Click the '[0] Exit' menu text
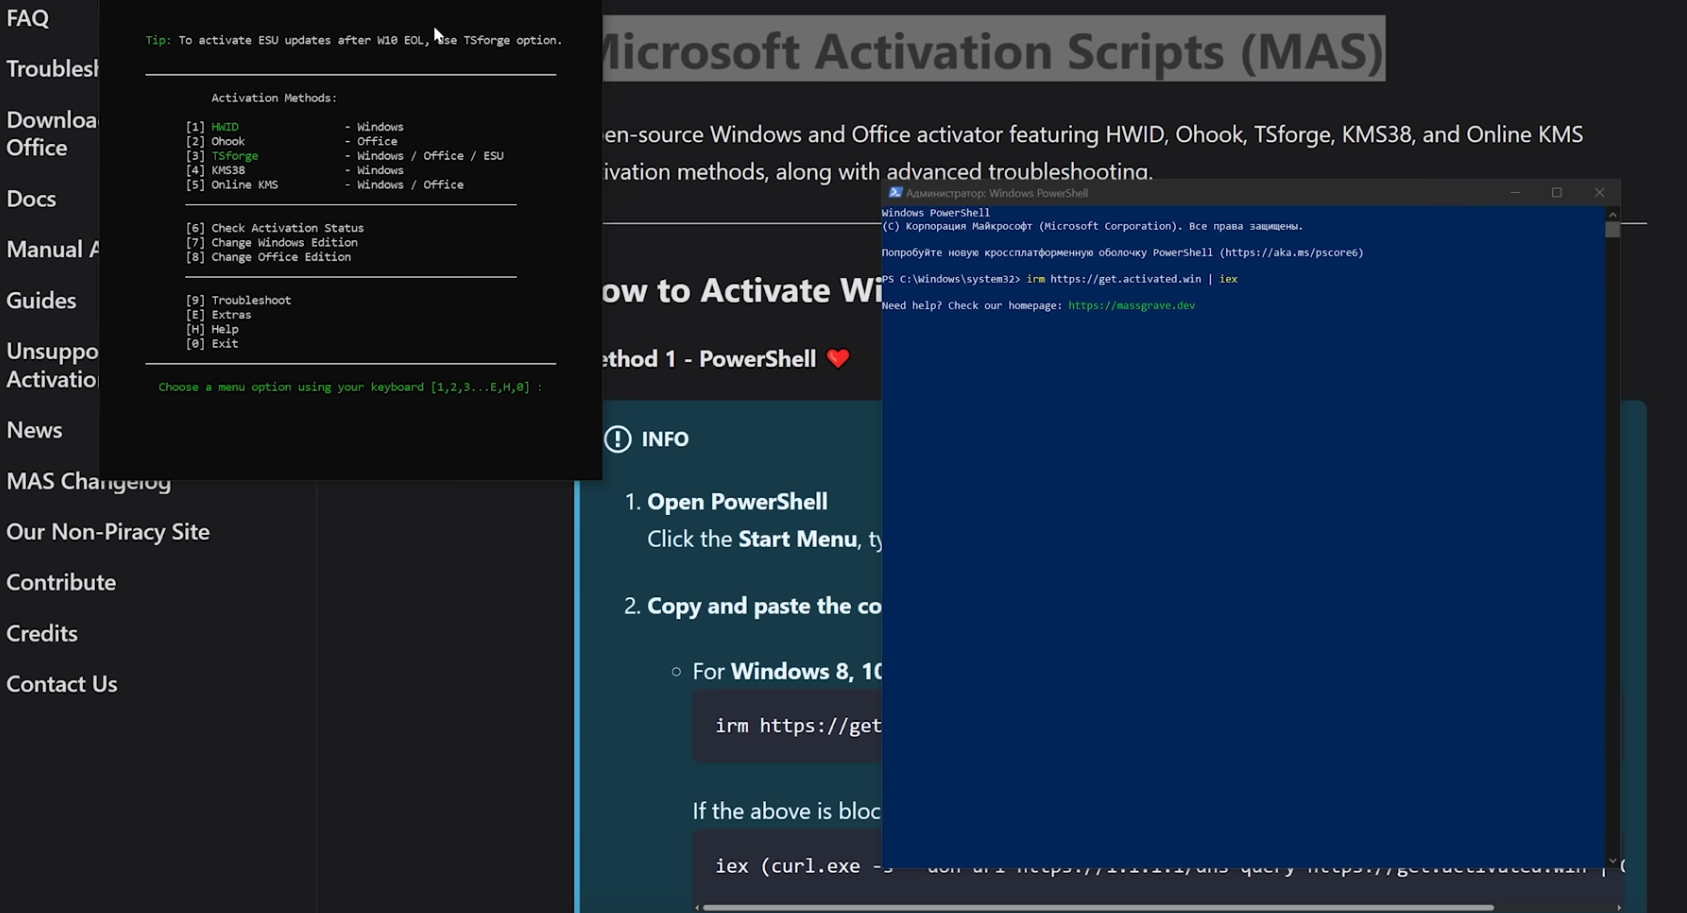This screenshot has width=1687, height=913. pyautogui.click(x=212, y=344)
